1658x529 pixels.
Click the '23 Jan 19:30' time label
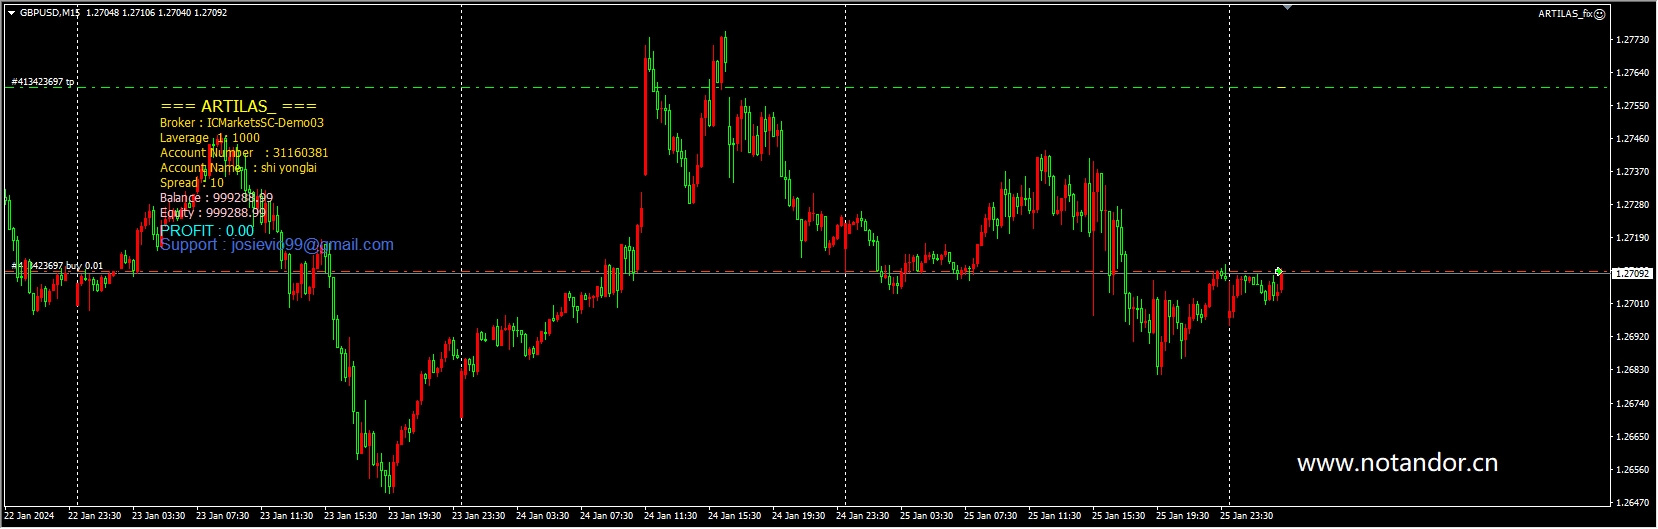(414, 517)
